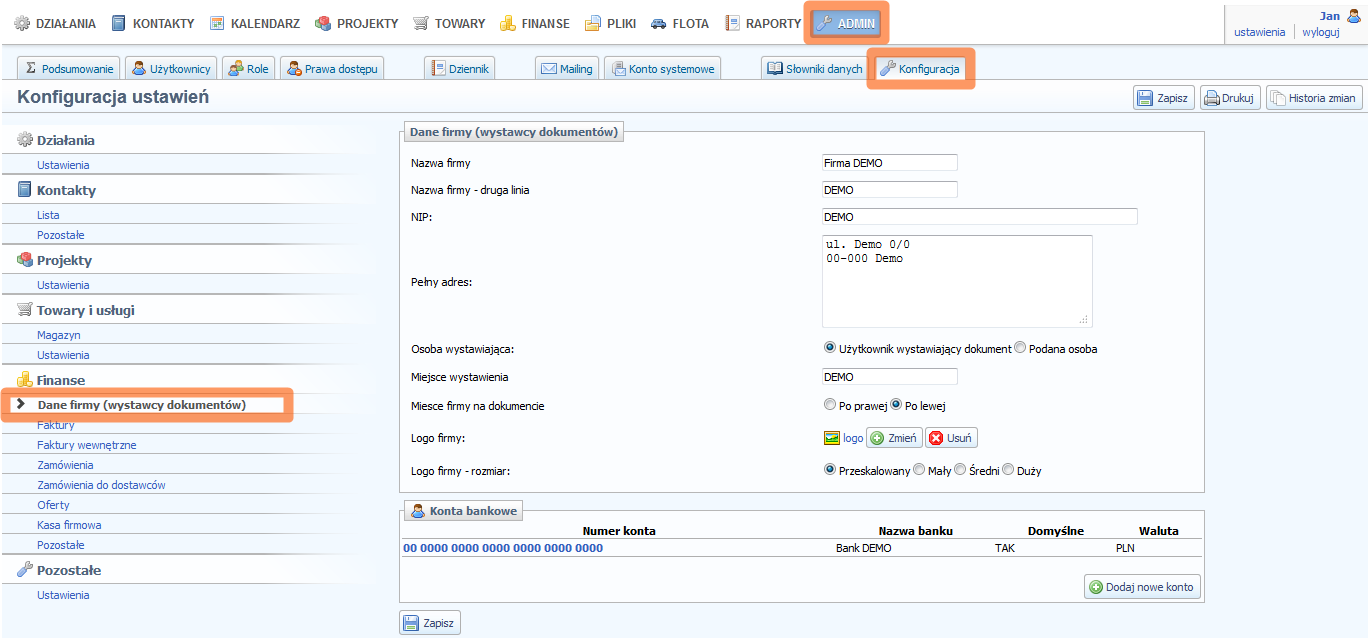Open the Słowniki danych tab
Image resolution: width=1368 pixels, height=638 pixels.
pyautogui.click(x=814, y=69)
